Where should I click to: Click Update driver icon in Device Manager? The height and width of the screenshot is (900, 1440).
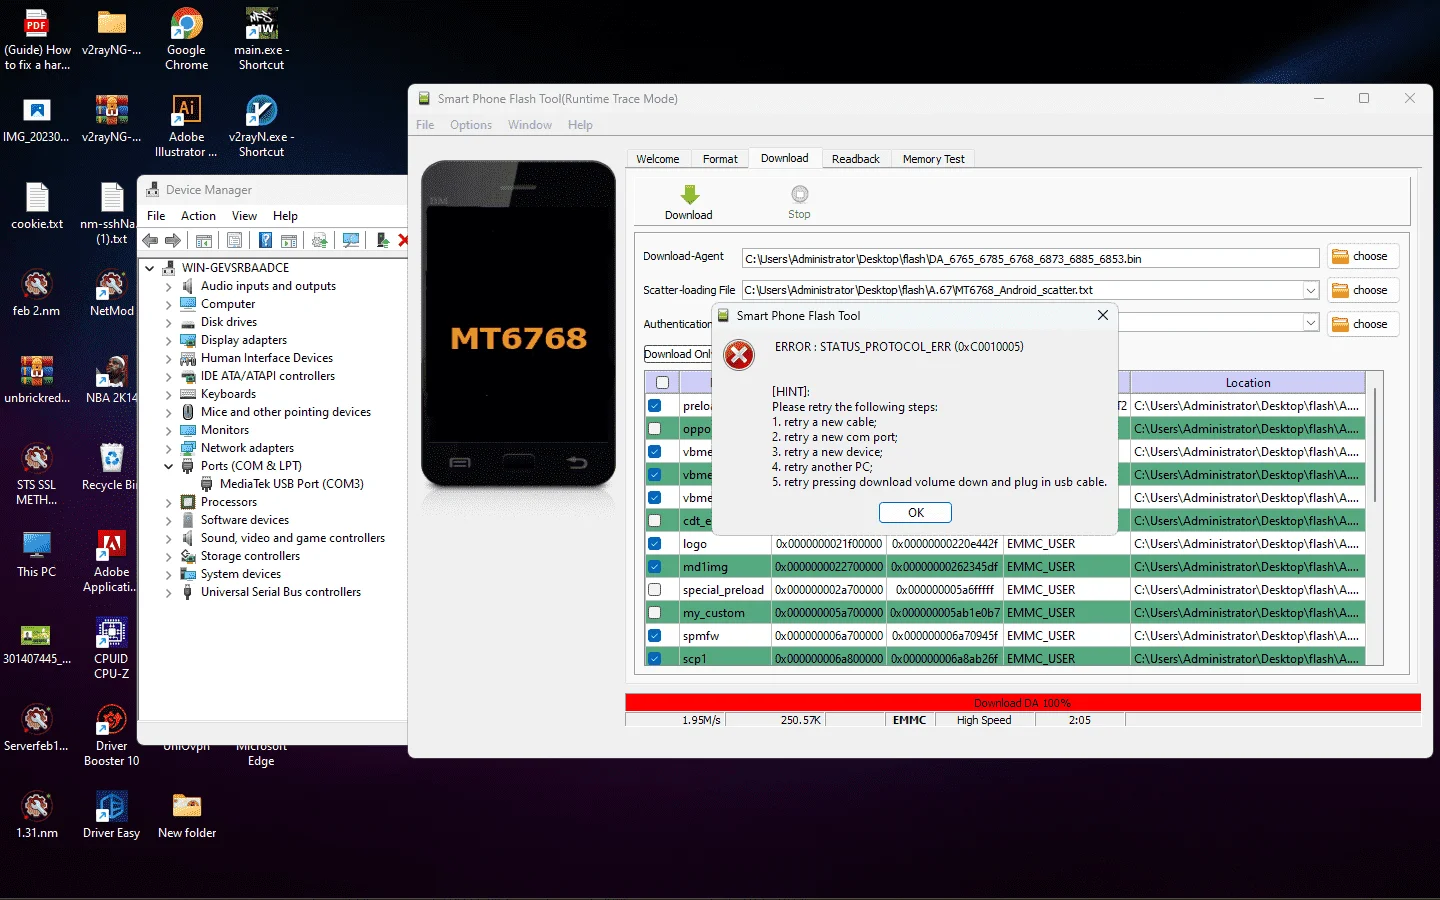(x=320, y=240)
